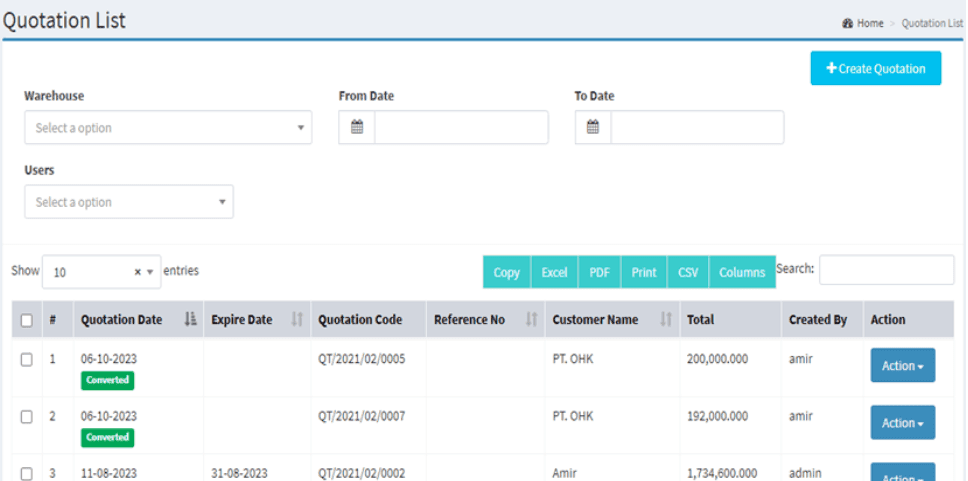Select quotation code QT/2021/02/0002
This screenshot has width=968, height=481.
pyautogui.click(x=362, y=474)
